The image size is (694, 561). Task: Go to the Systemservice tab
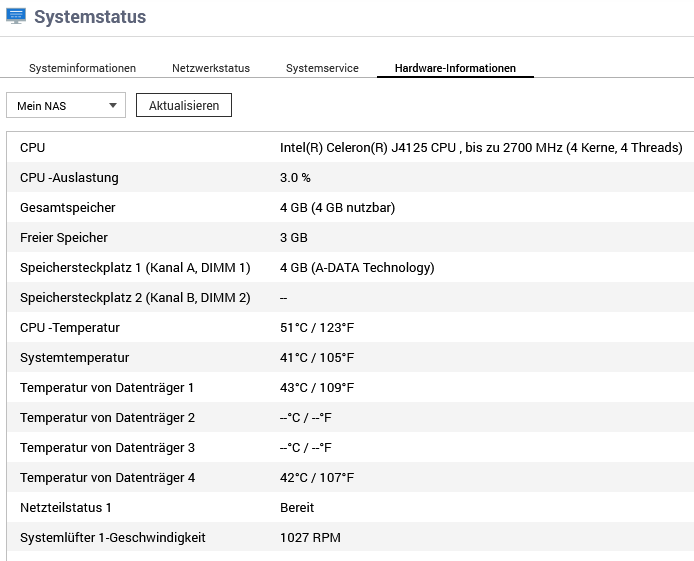click(322, 68)
